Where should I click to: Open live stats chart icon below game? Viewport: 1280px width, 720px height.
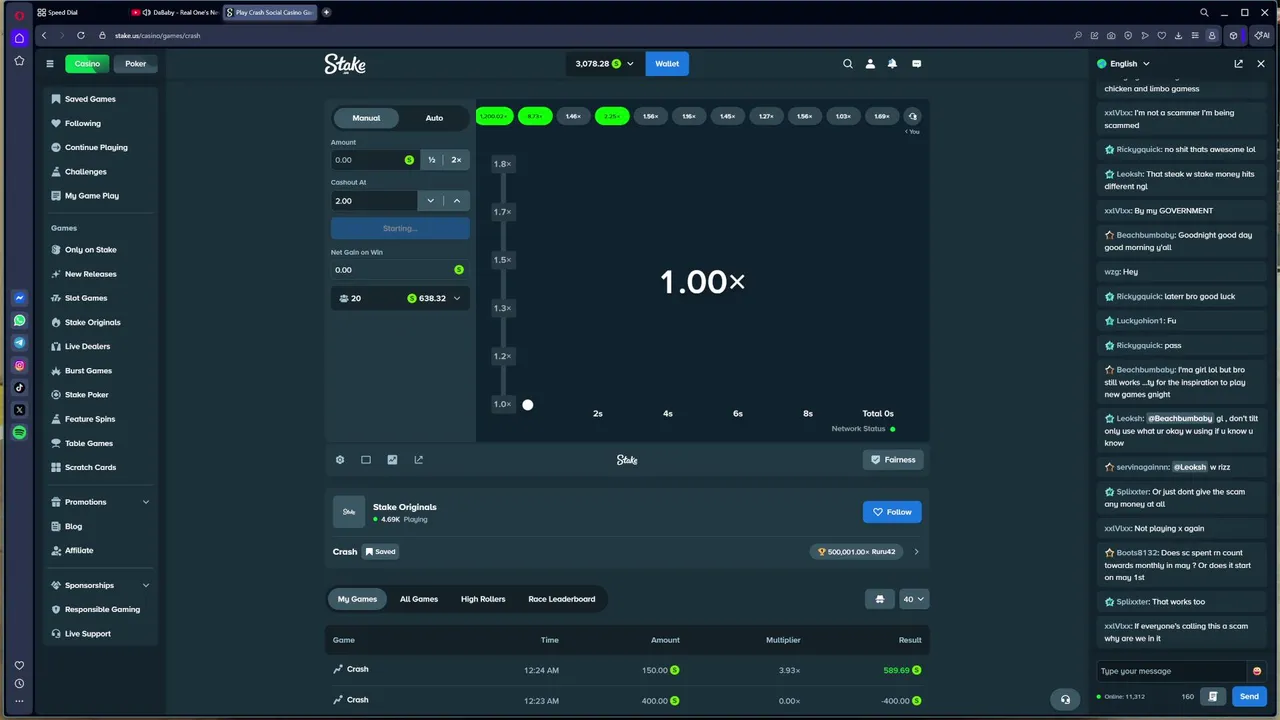click(392, 460)
